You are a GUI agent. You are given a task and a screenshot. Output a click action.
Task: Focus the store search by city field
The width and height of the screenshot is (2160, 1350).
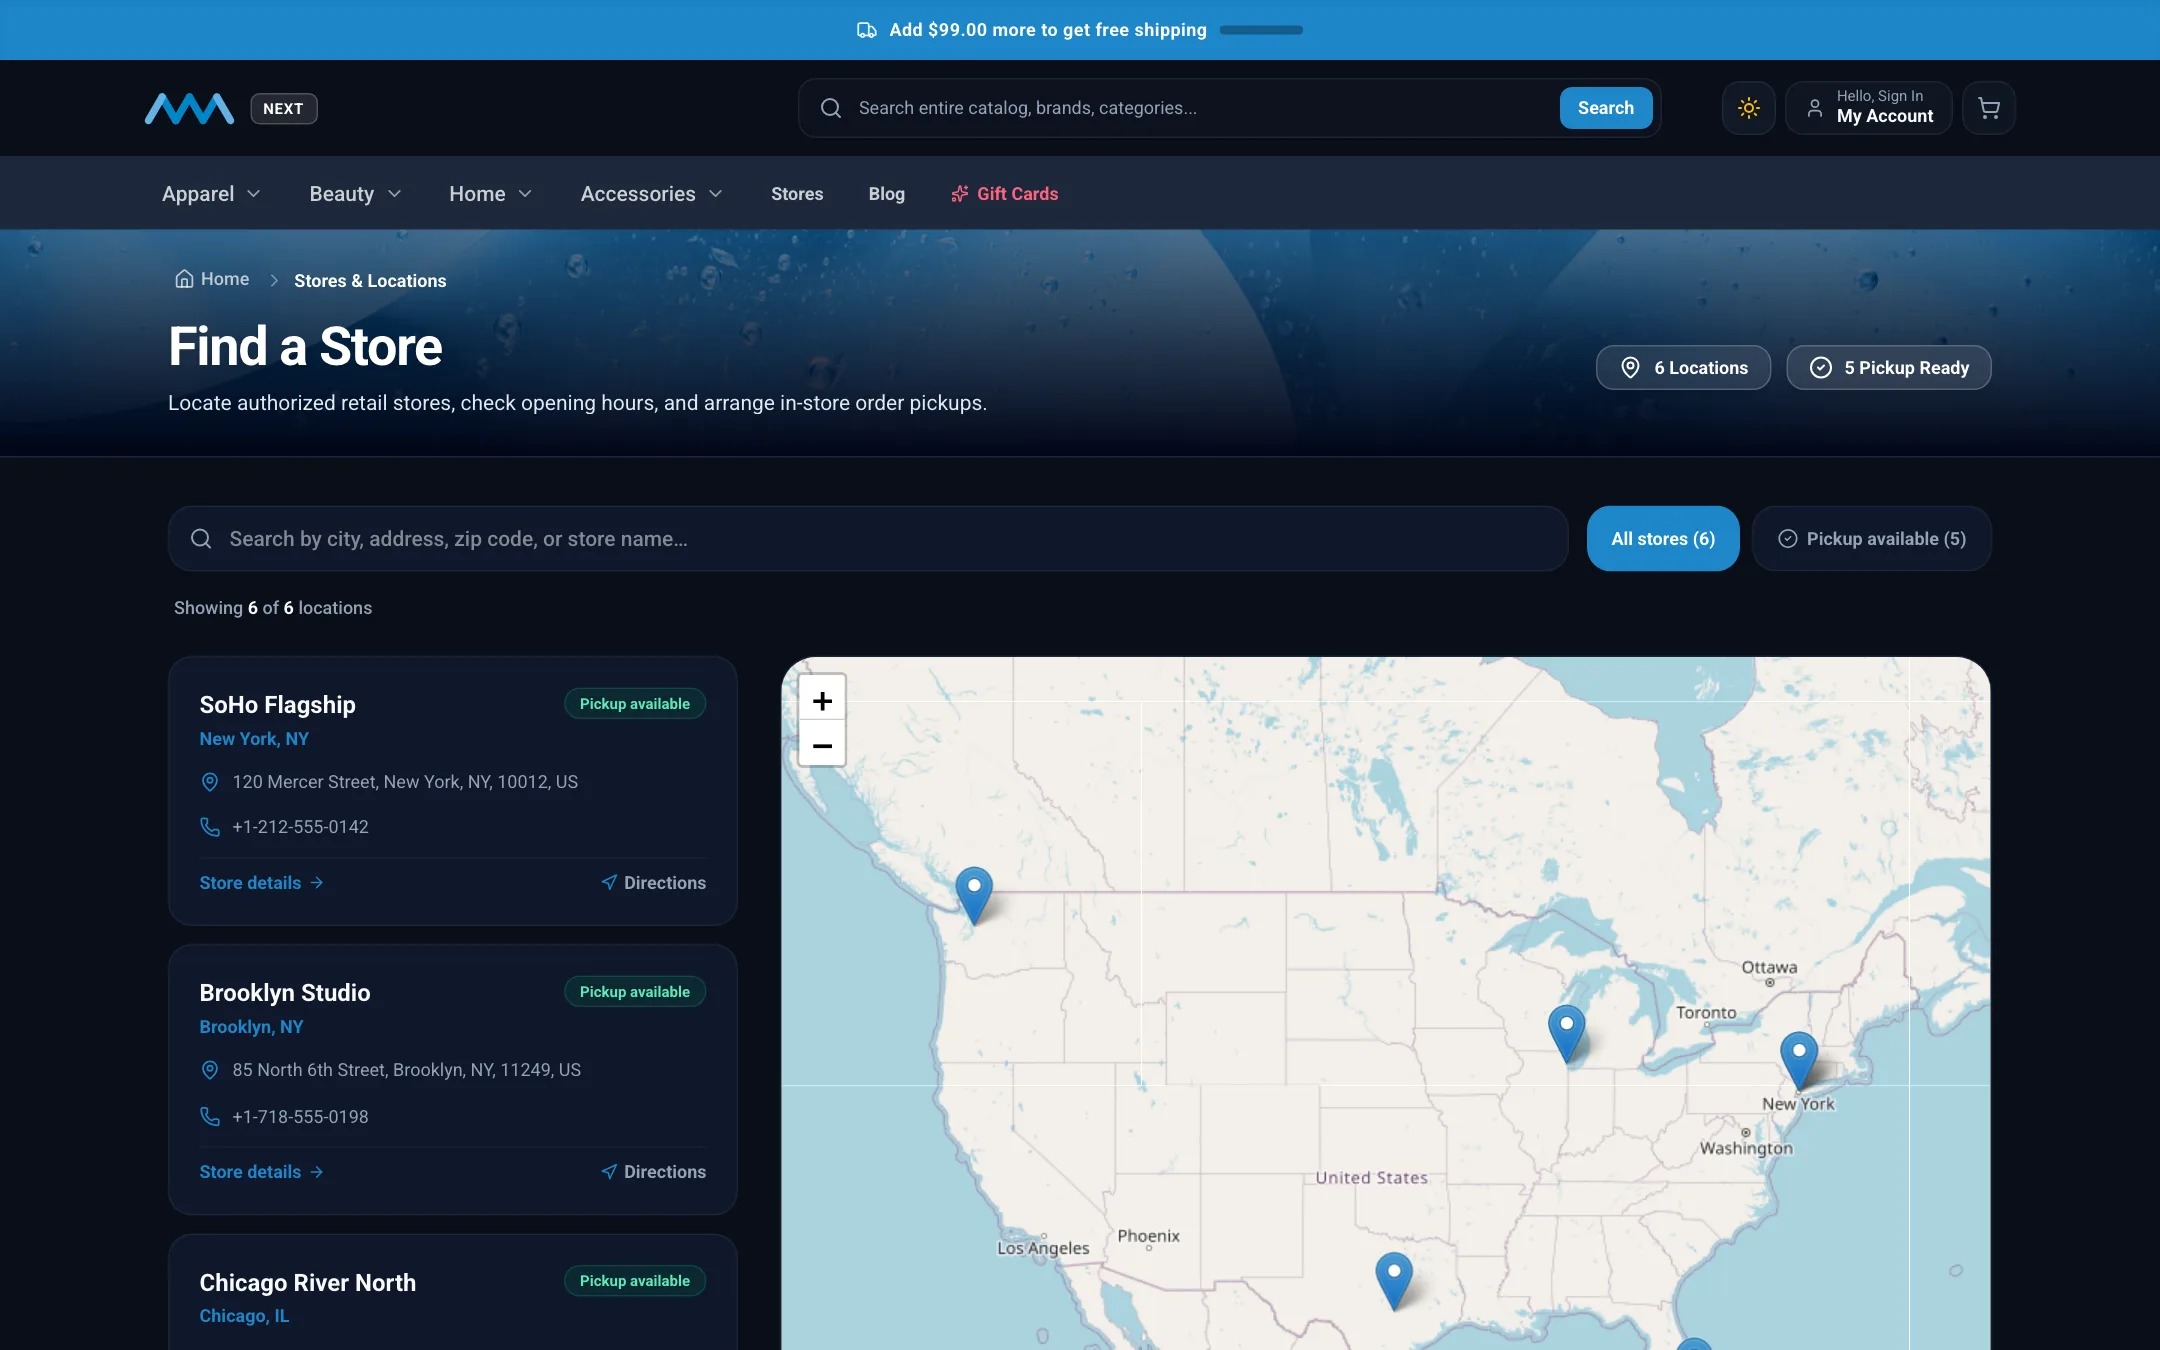coord(868,539)
